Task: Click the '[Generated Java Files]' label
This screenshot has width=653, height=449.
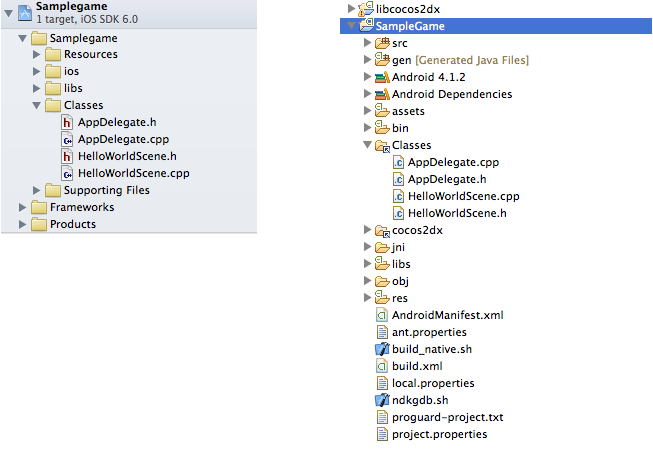Action: coord(472,60)
